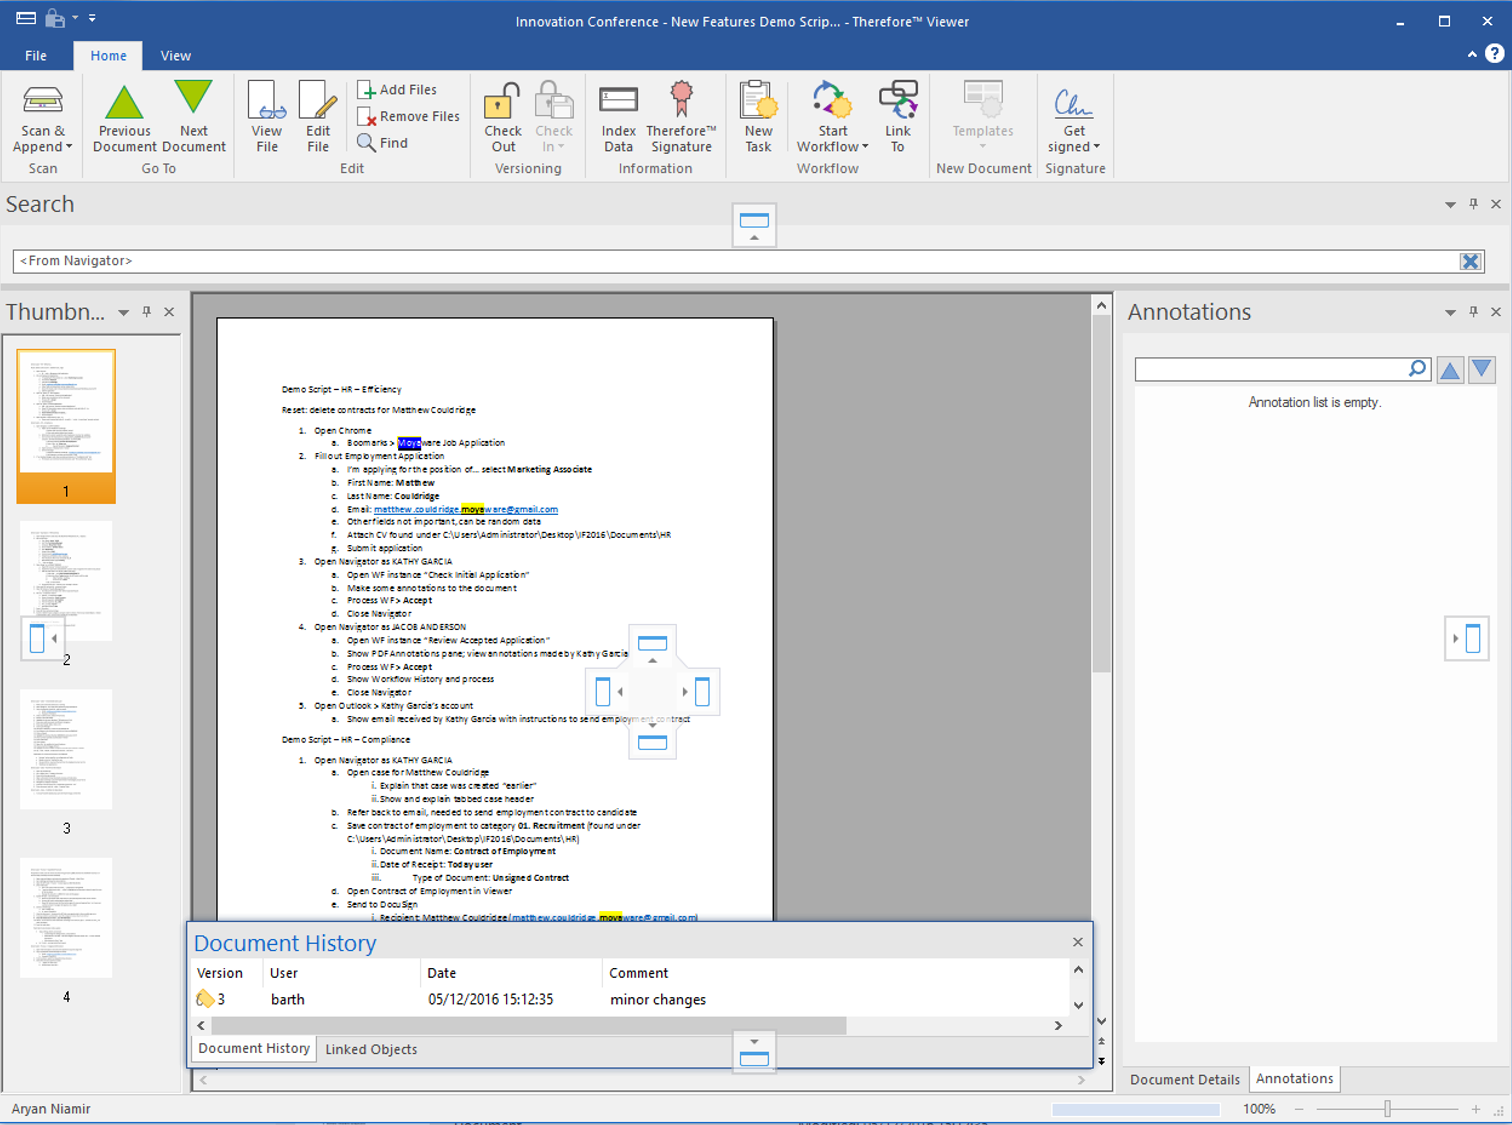Move the zoom slider handle

coord(1387,1109)
